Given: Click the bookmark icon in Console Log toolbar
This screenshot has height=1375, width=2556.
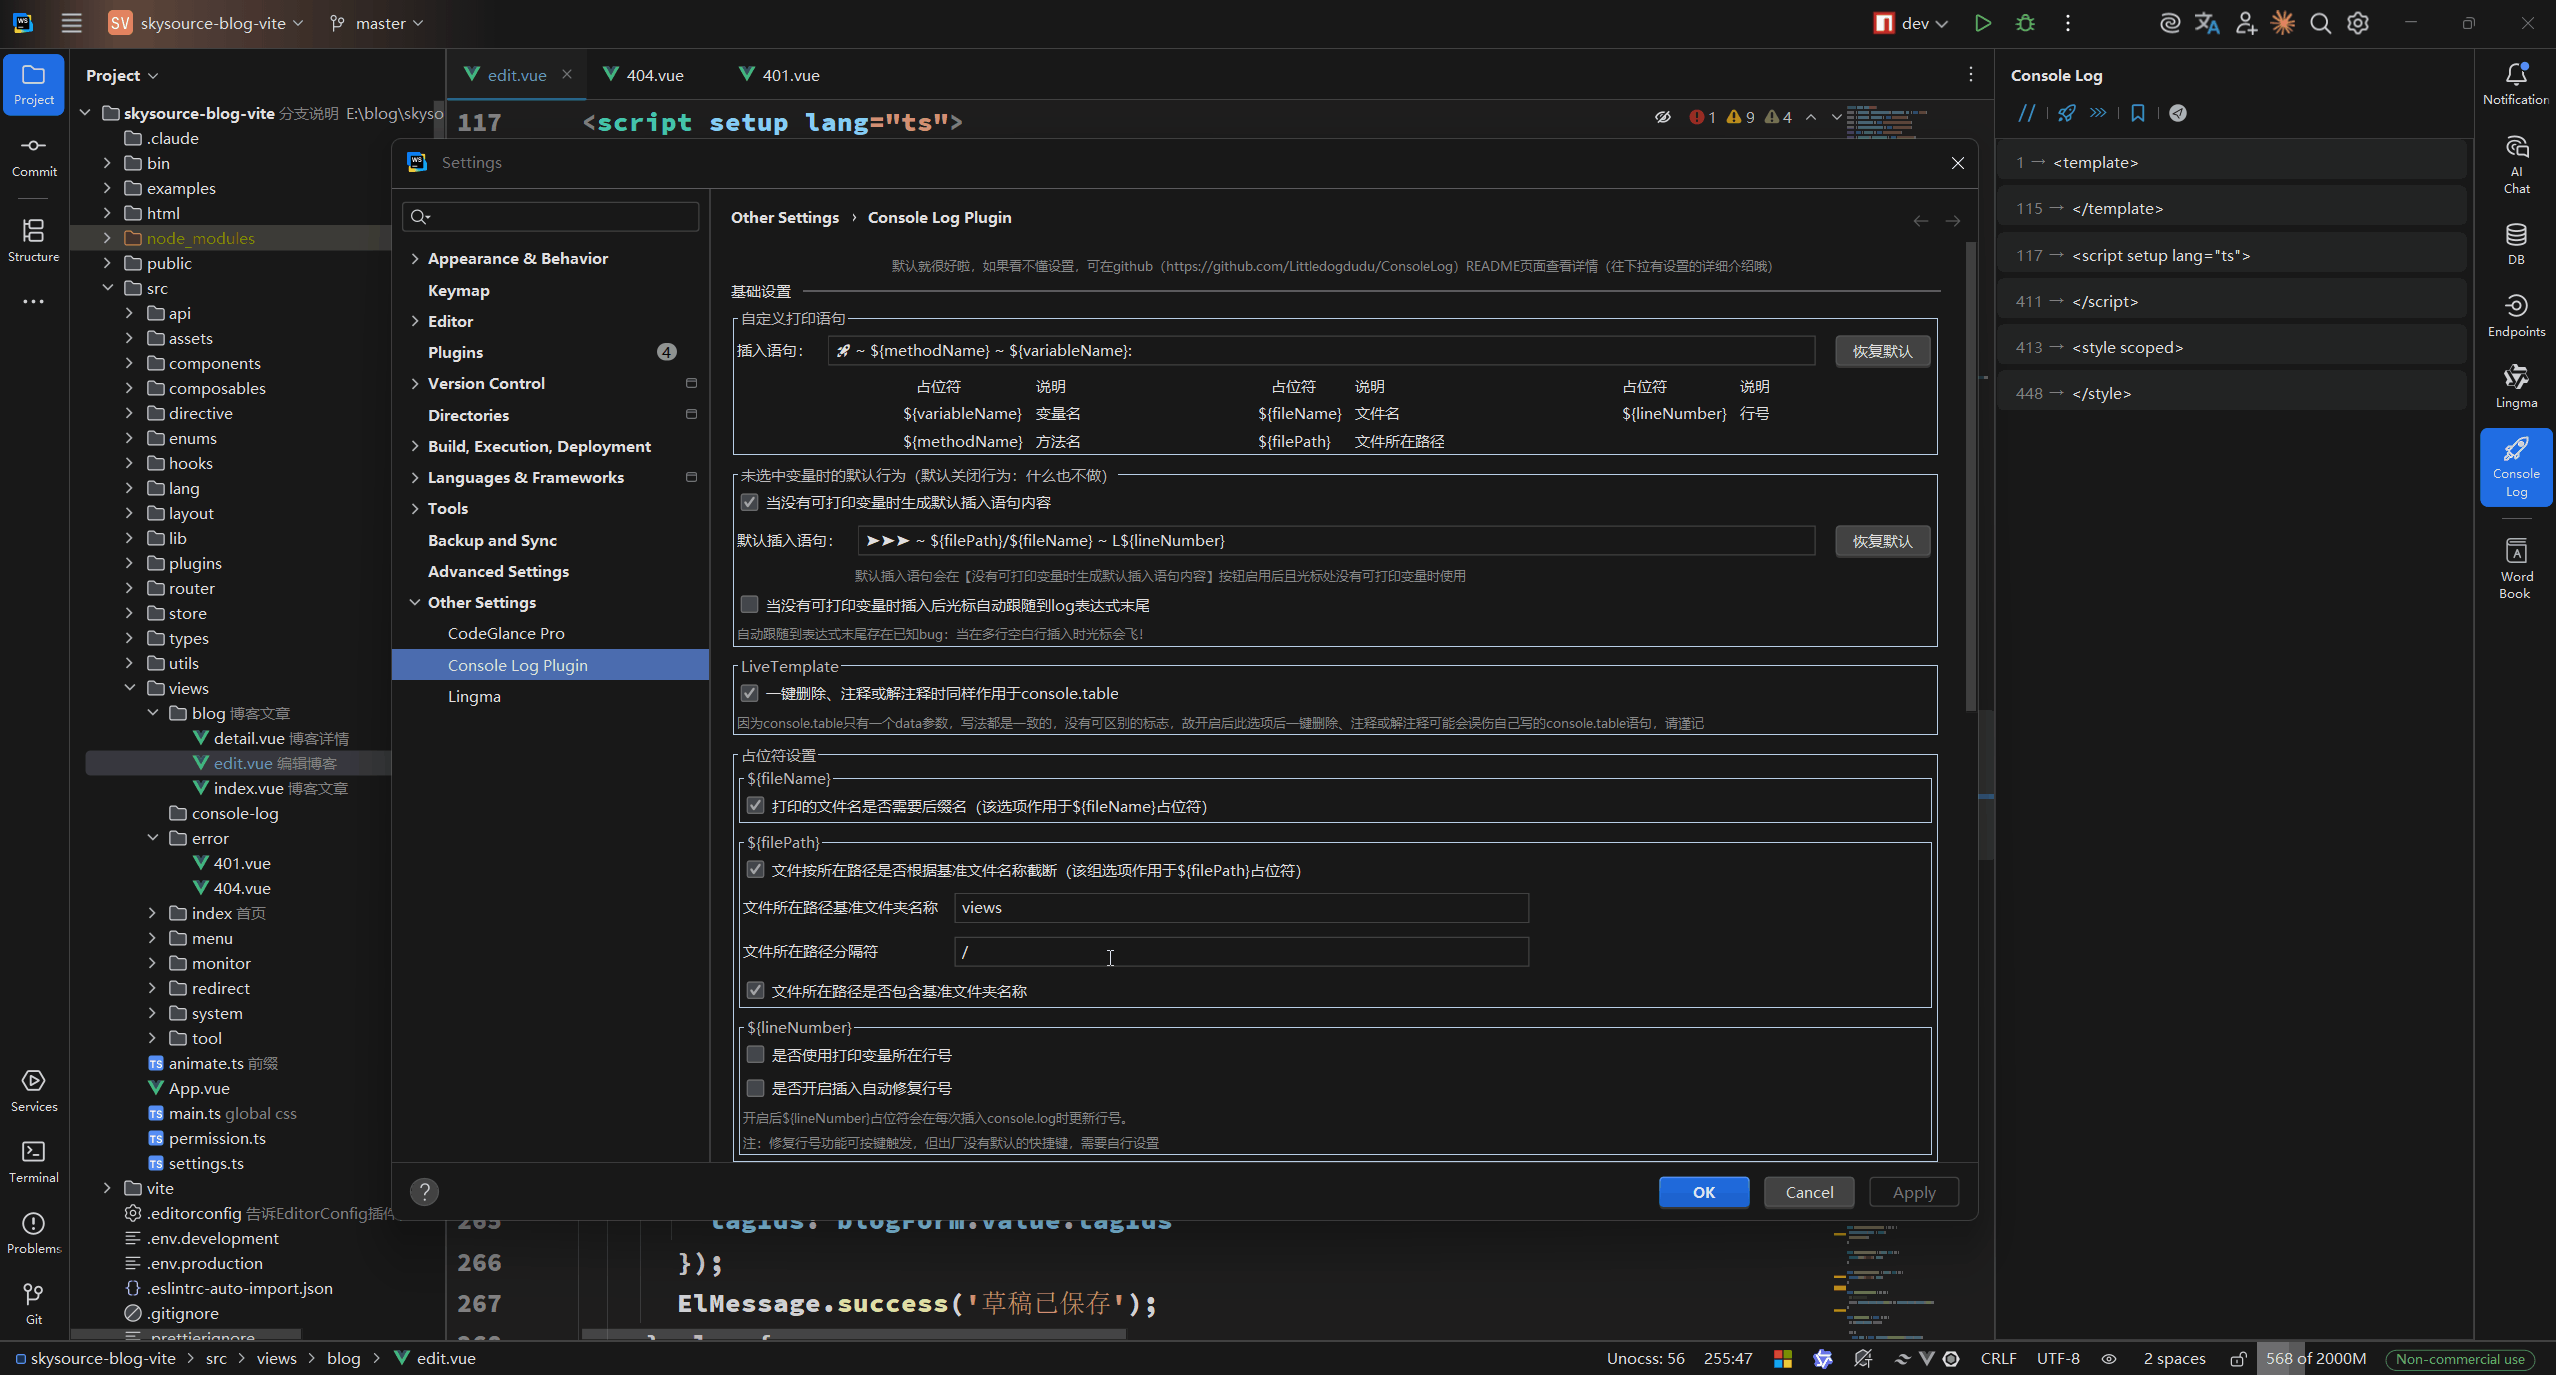Looking at the screenshot, I should pyautogui.click(x=2137, y=113).
